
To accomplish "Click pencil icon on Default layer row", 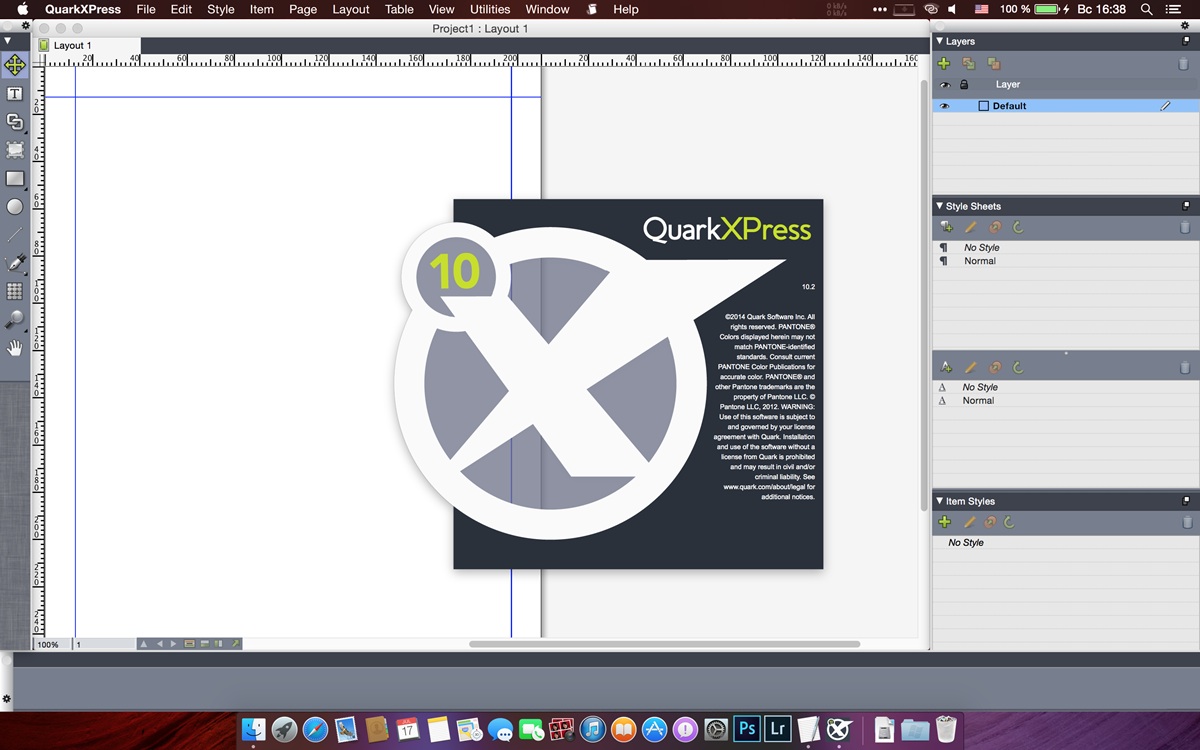I will click(x=1165, y=106).
